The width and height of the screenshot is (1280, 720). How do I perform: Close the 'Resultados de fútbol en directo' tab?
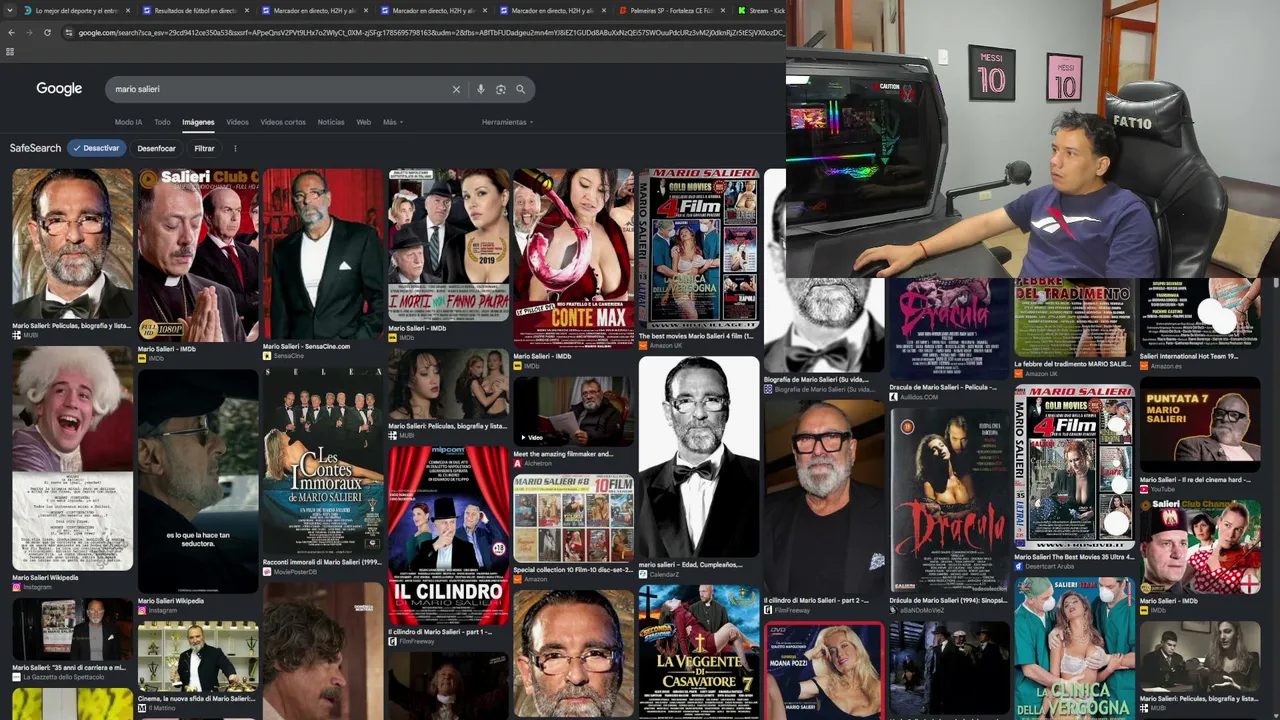(246, 10)
